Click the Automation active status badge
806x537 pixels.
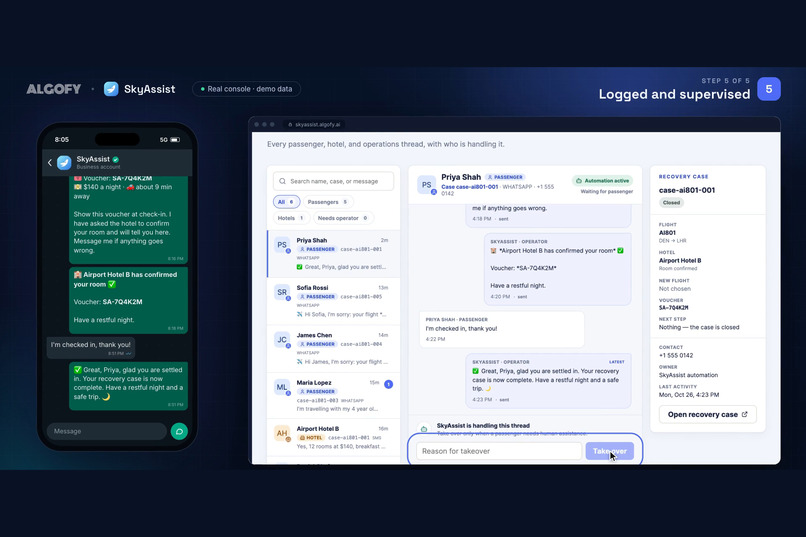(602, 181)
